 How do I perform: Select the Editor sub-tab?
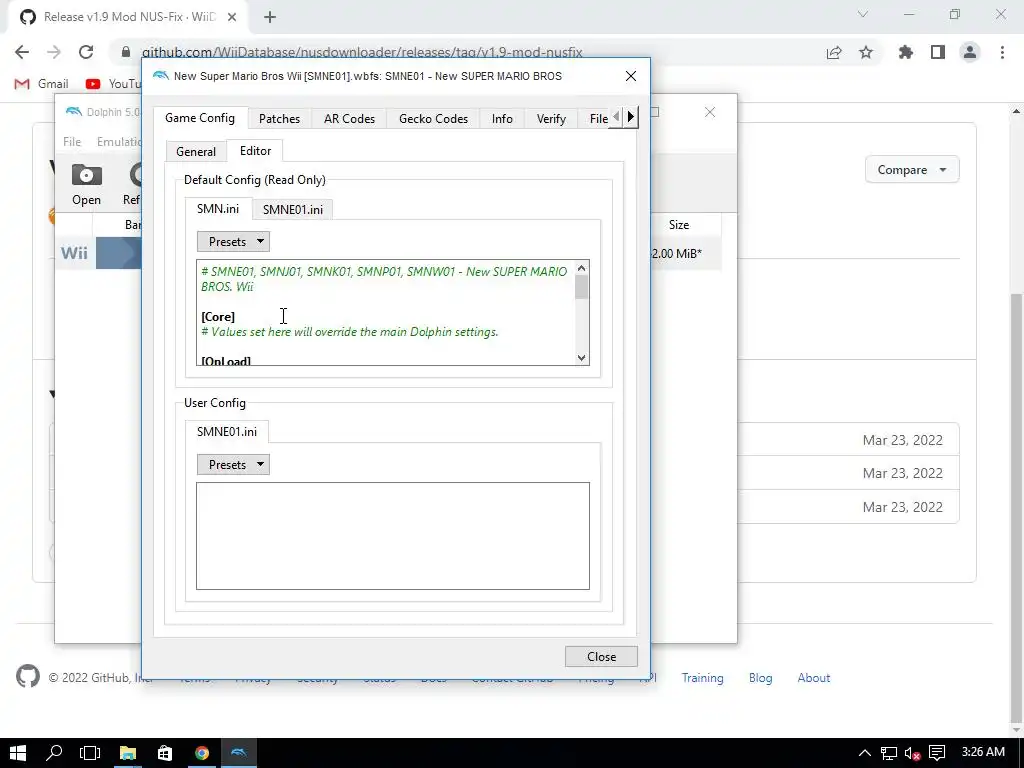pos(255,150)
